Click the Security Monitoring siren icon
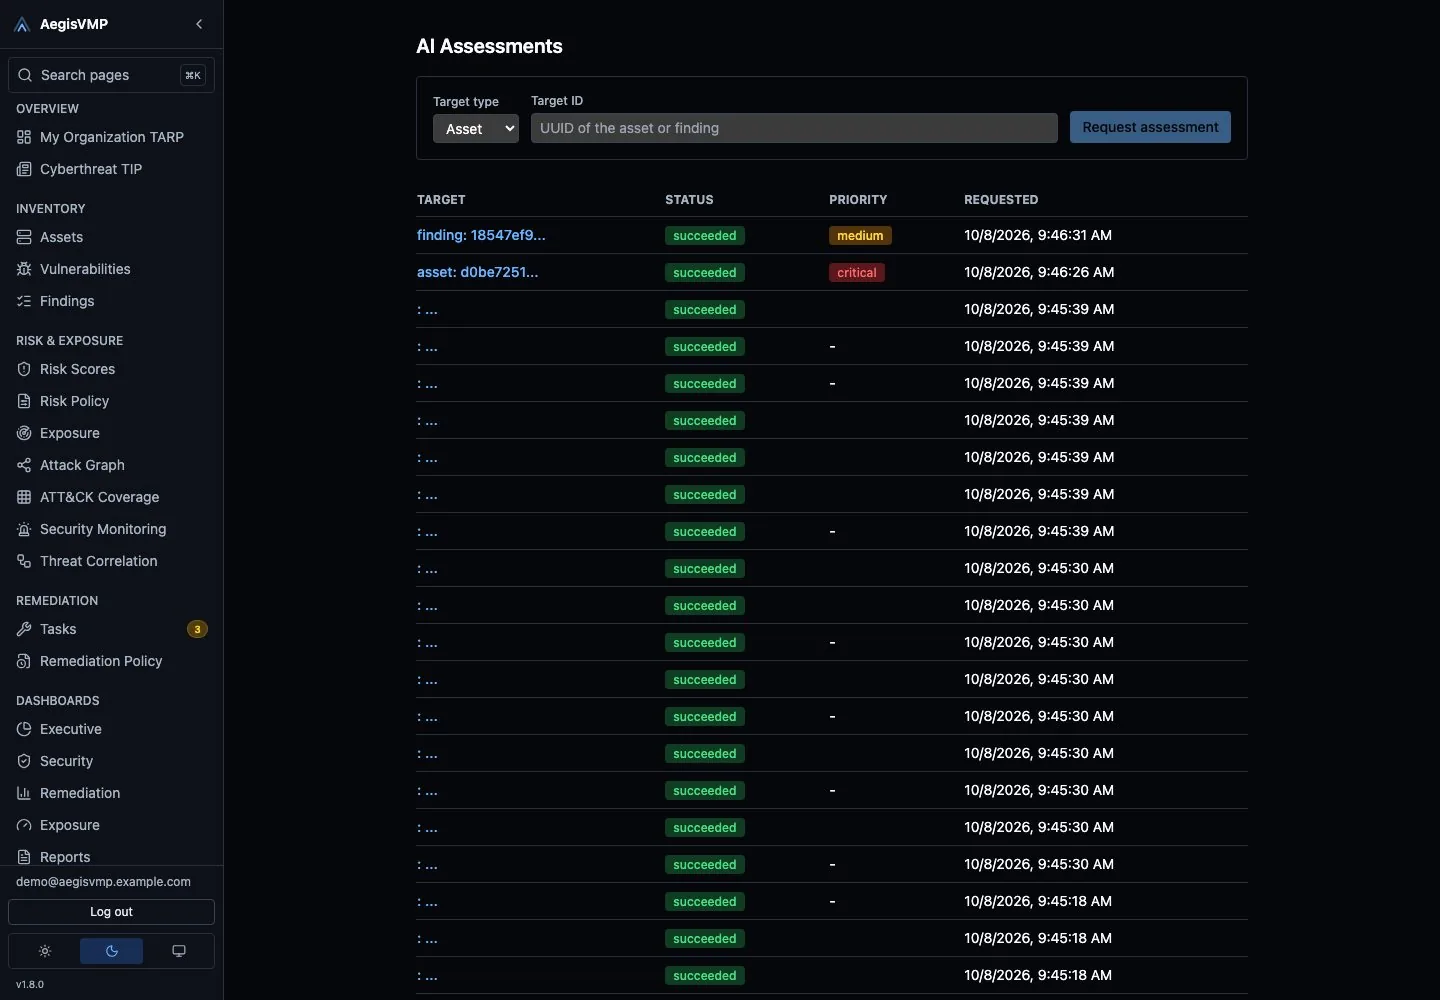1440x1000 pixels. click(x=24, y=529)
